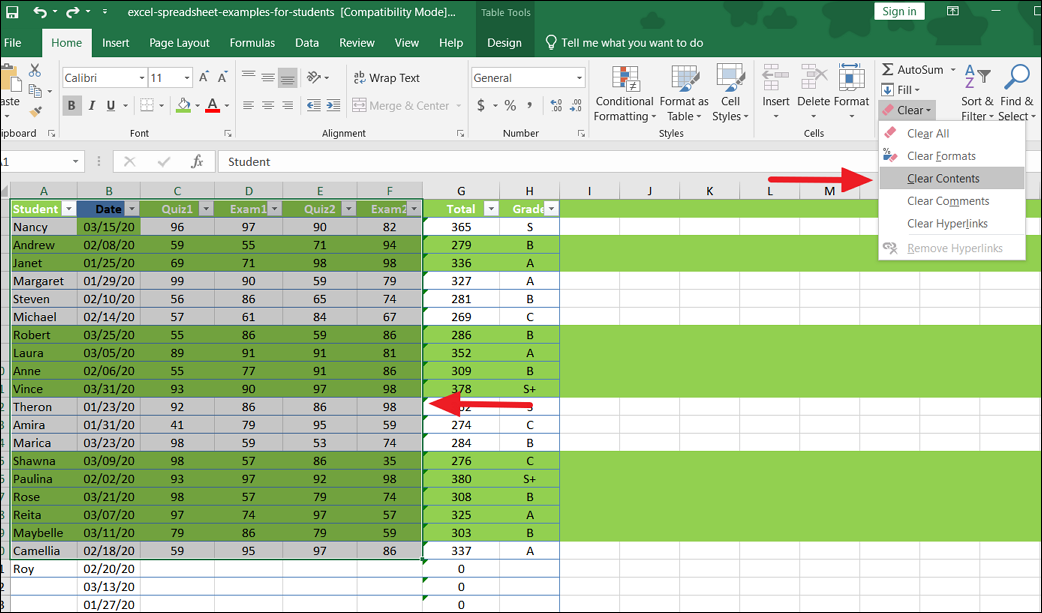Align text to middle of cell
The image size is (1042, 613).
pos(268,77)
